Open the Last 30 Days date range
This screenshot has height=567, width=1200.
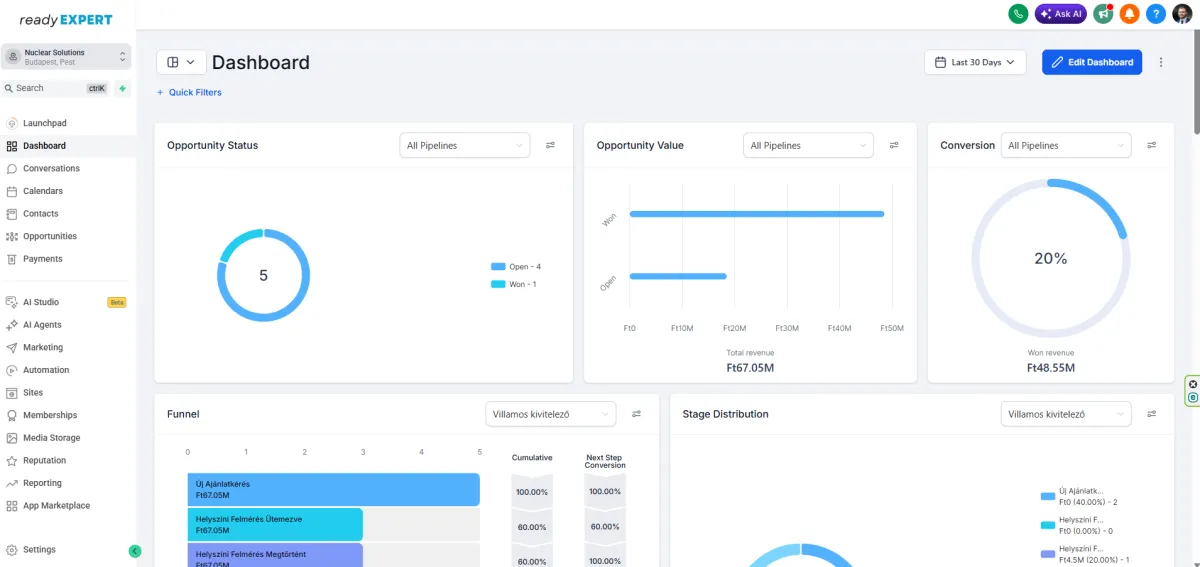pos(976,62)
